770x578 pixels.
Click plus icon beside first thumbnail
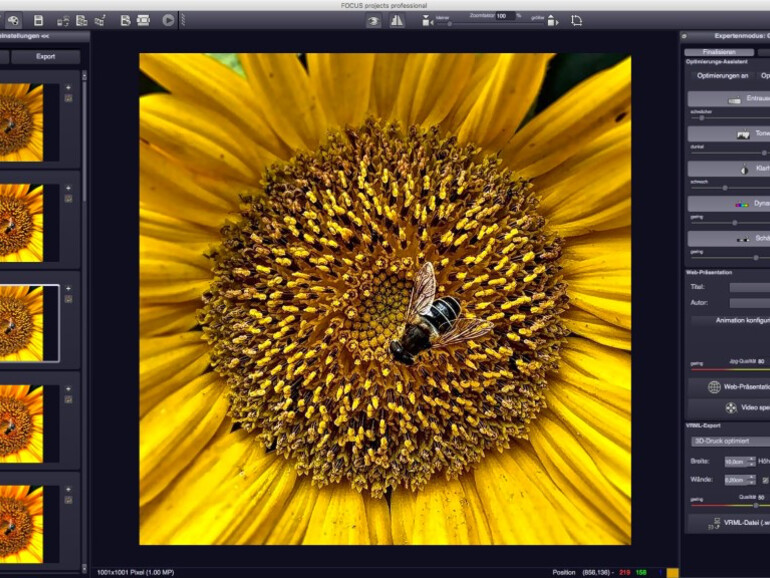click(68, 87)
